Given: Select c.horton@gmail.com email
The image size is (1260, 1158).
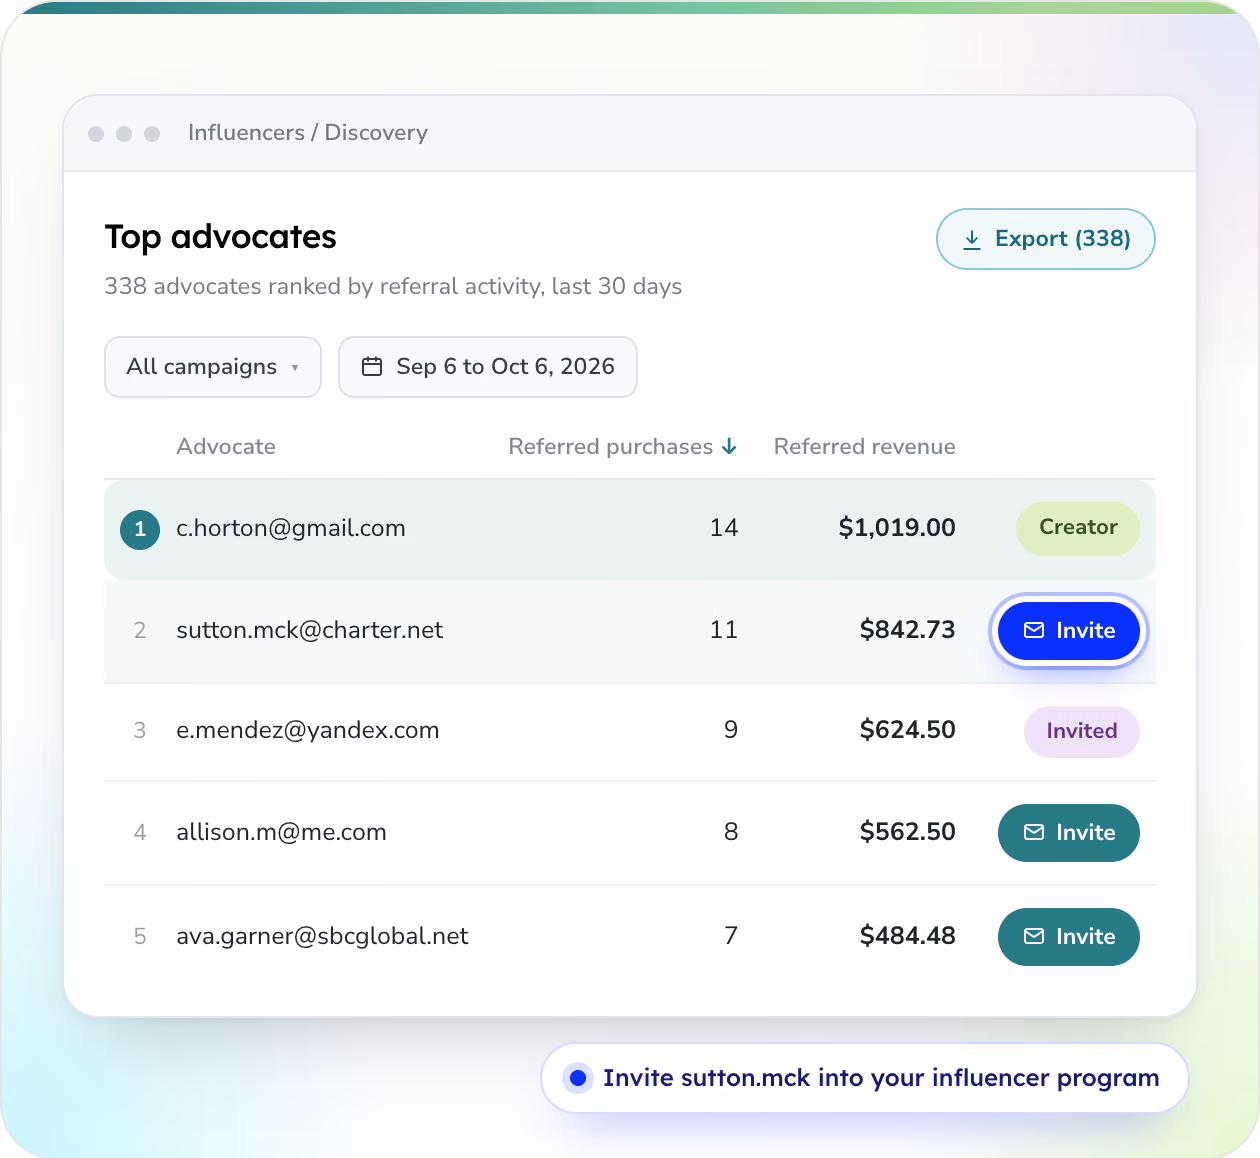Looking at the screenshot, I should coord(291,528).
